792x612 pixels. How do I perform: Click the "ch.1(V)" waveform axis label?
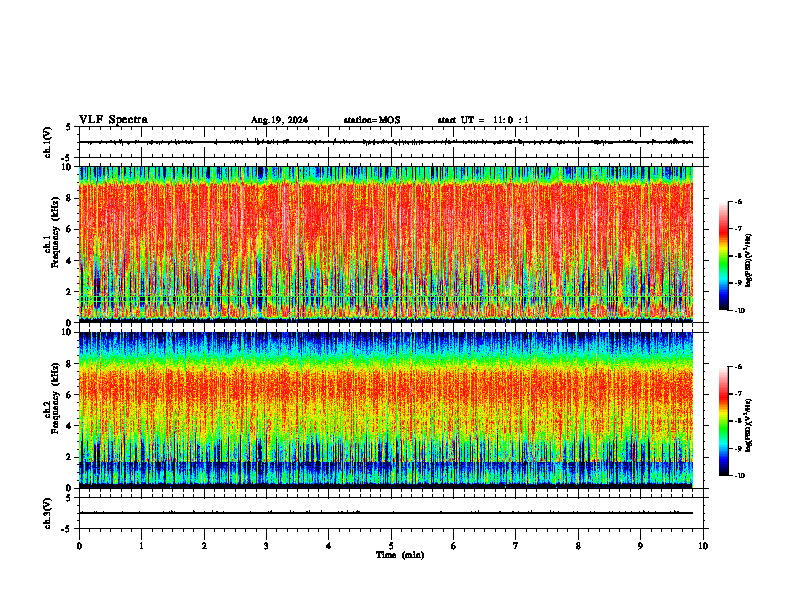48,142
